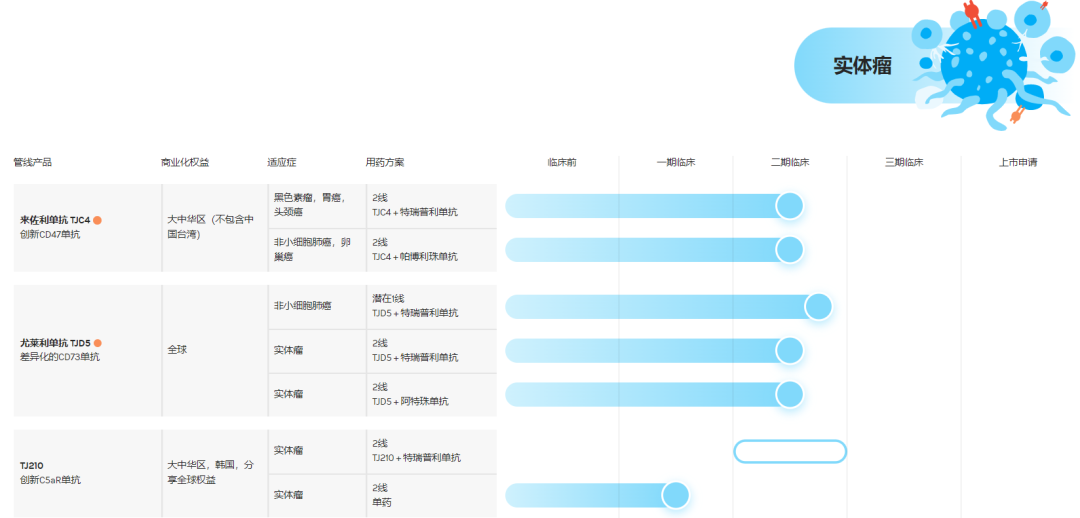Click the 潜在1线 label
Screen dimensions: 1080x518
coord(388,299)
